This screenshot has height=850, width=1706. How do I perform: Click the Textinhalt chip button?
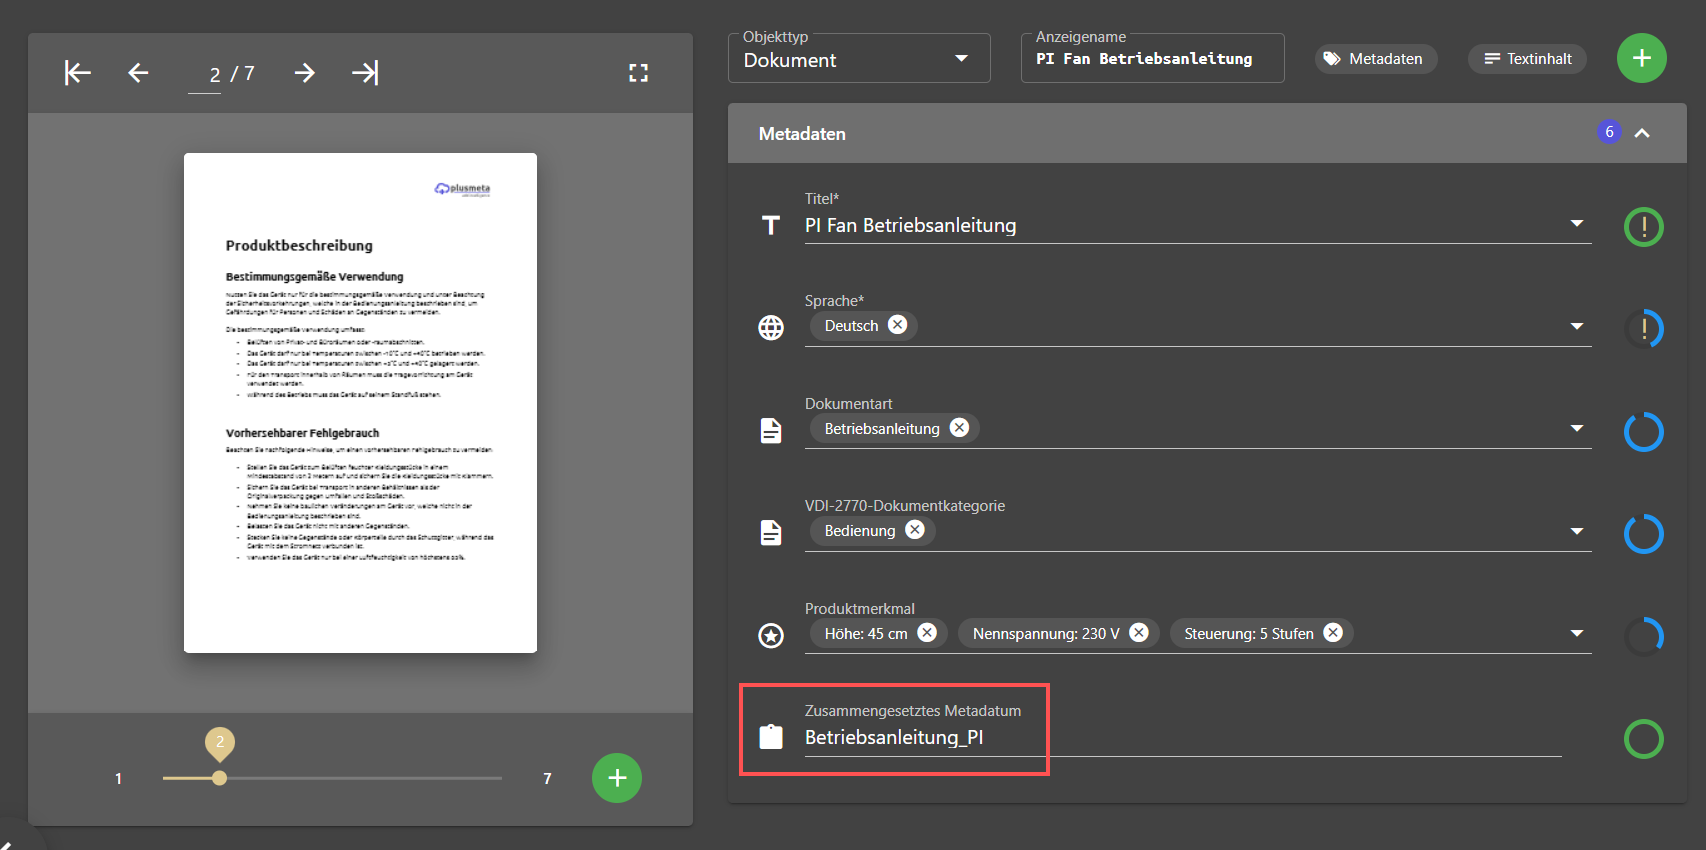click(1527, 59)
